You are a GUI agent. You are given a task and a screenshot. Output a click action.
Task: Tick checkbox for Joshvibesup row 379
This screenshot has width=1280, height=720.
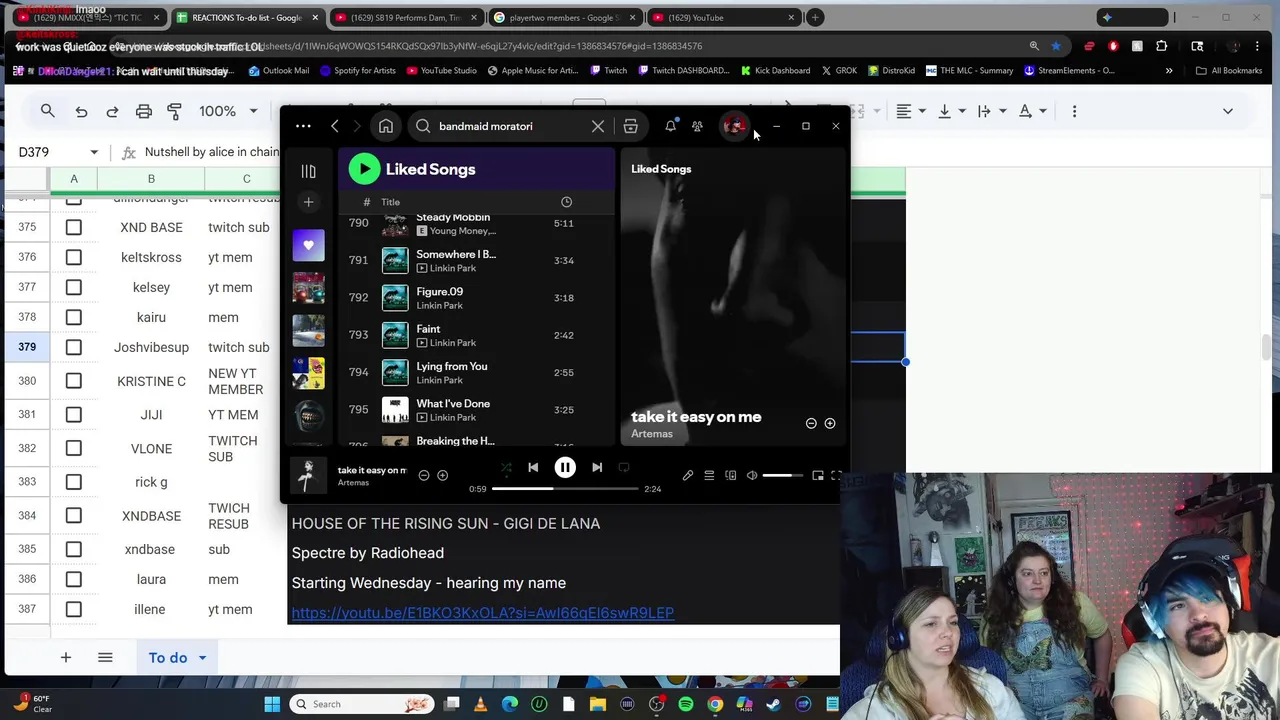pyautogui.click(x=74, y=347)
